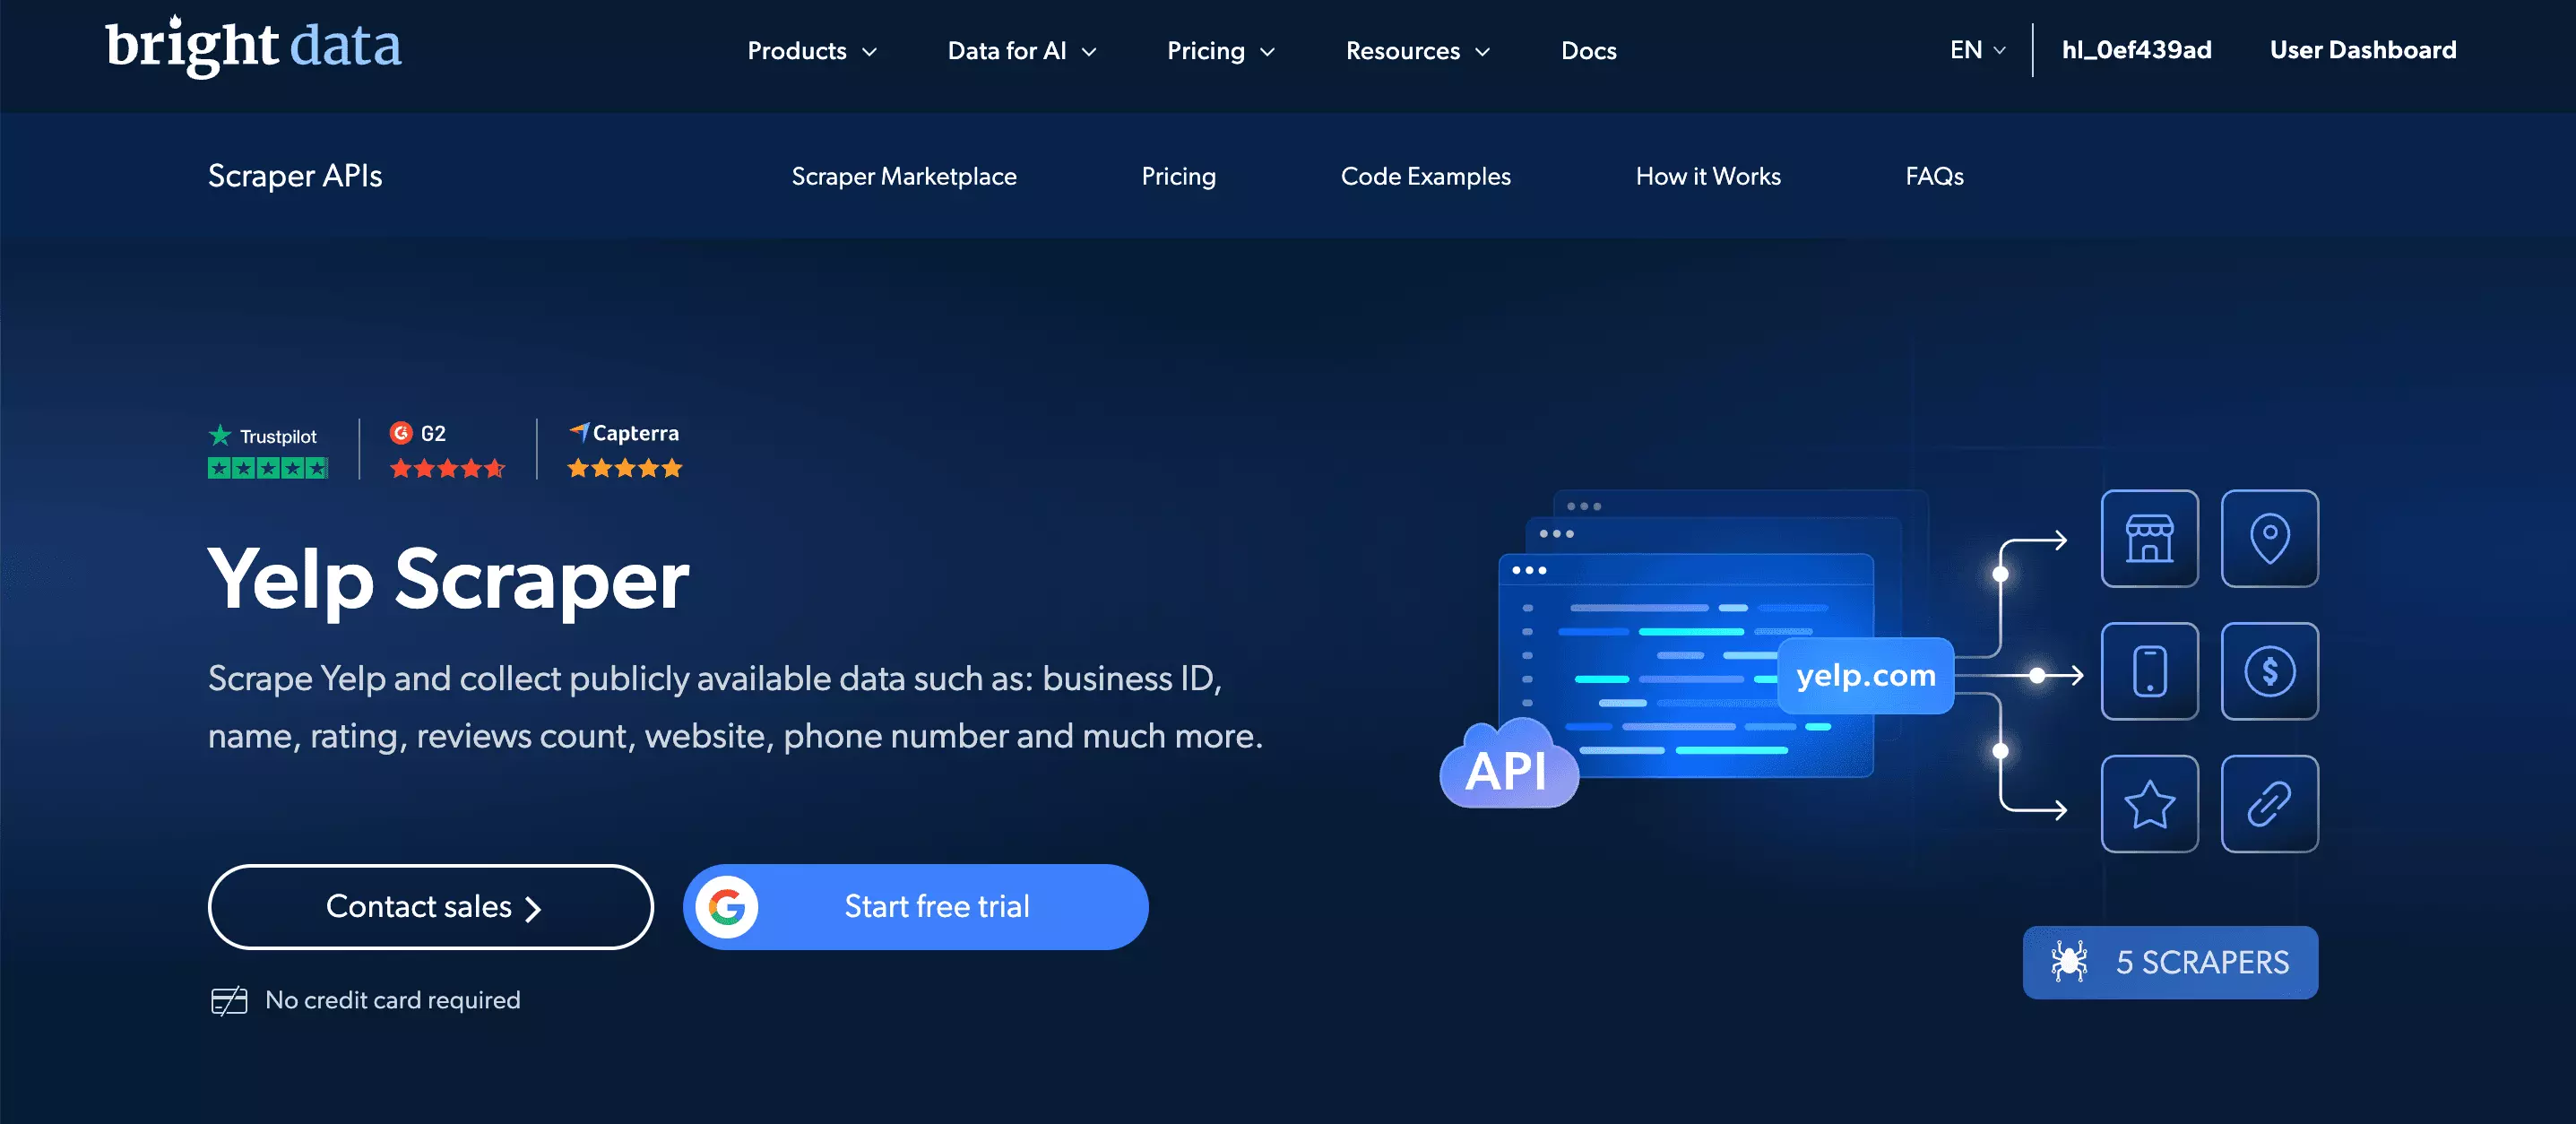The width and height of the screenshot is (2576, 1124).
Task: Click Start free trial button
Action: pos(916,907)
